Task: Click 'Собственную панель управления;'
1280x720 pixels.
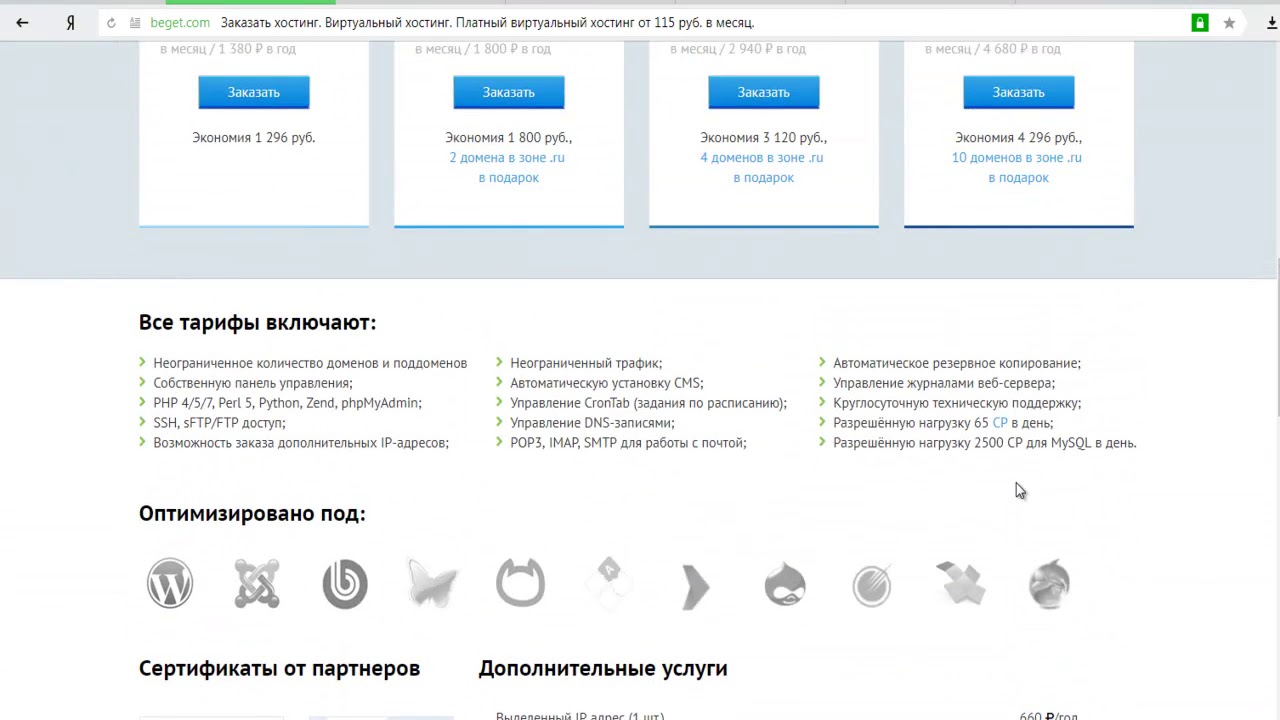Action: coord(253,383)
